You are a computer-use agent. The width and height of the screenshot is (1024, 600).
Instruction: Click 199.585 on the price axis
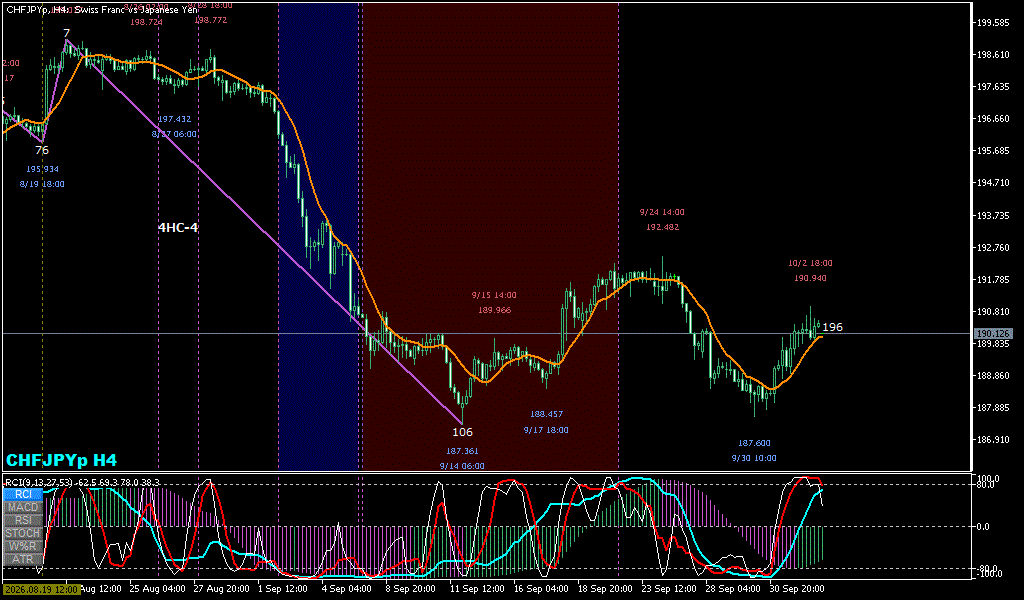(993, 23)
